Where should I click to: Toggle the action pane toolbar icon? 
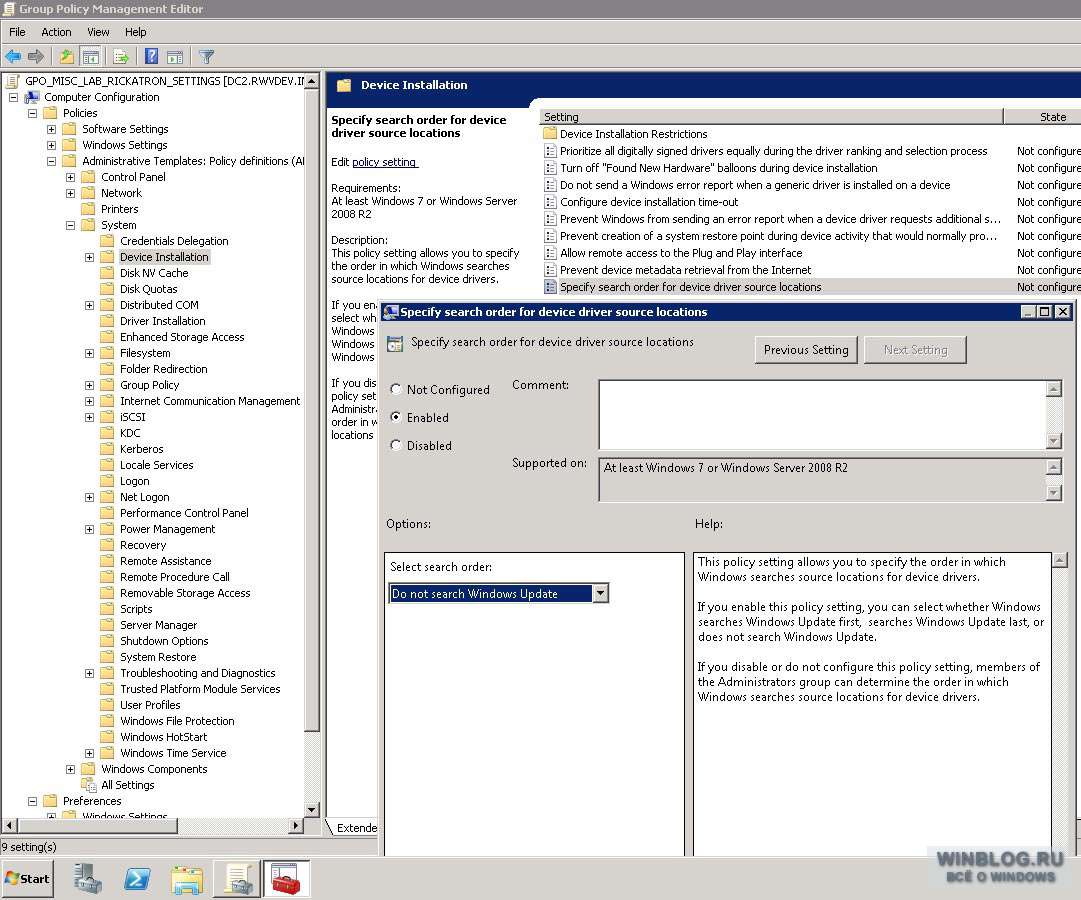click(x=175, y=57)
